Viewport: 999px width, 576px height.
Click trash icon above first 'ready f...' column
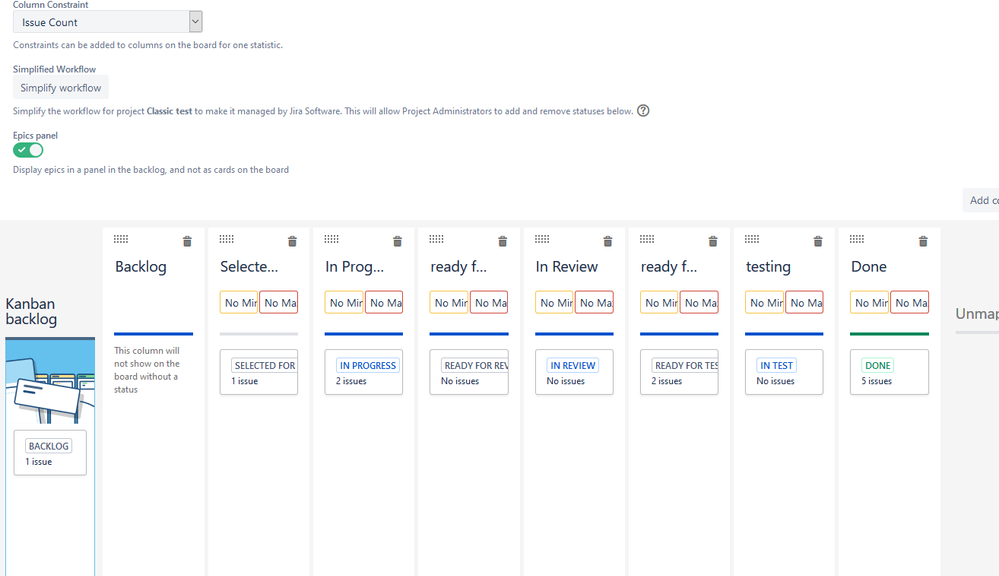click(503, 241)
